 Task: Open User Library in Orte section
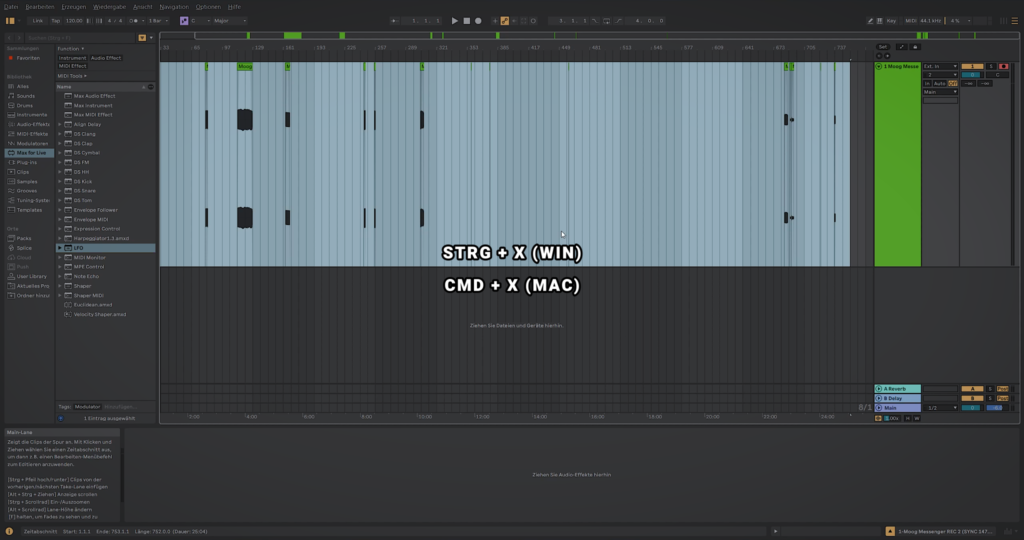click(31, 275)
